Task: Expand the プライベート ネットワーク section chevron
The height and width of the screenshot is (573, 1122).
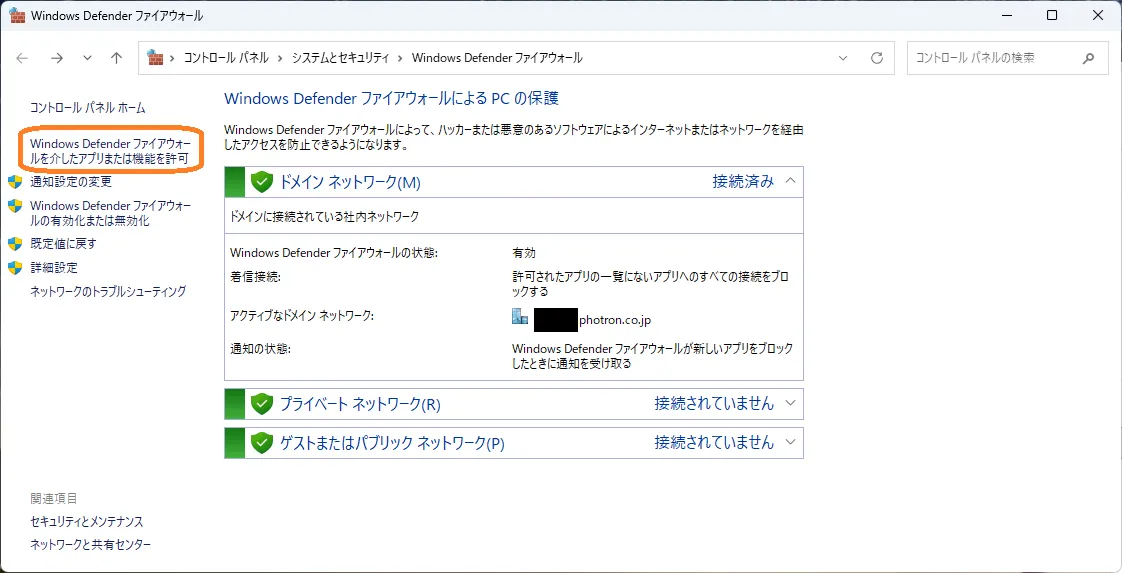Action: [x=790, y=403]
